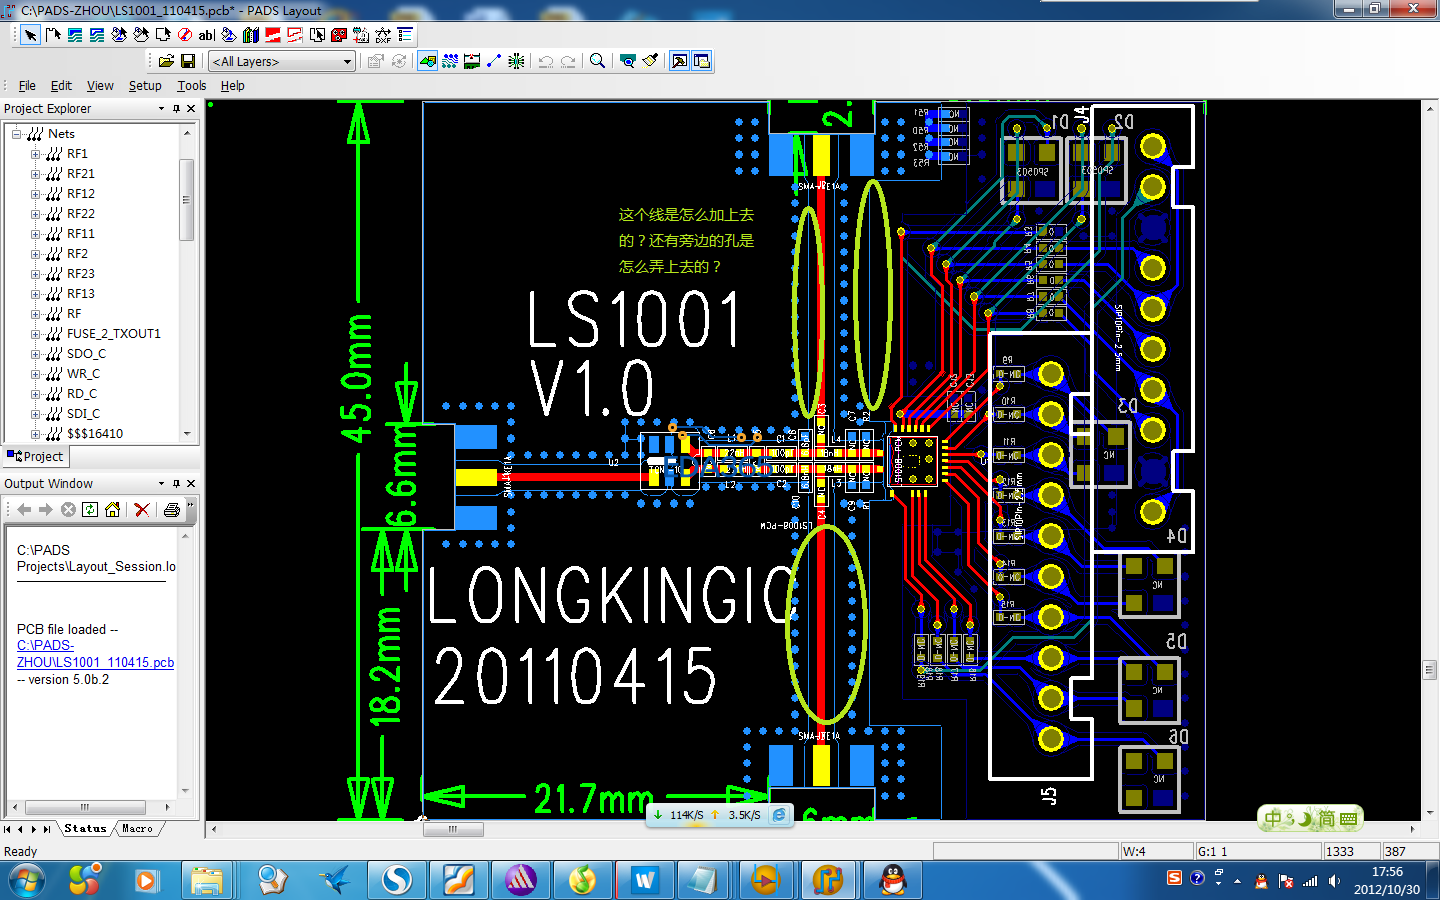This screenshot has width=1440, height=900.
Task: Open a file with the folder icon
Action: point(166,61)
